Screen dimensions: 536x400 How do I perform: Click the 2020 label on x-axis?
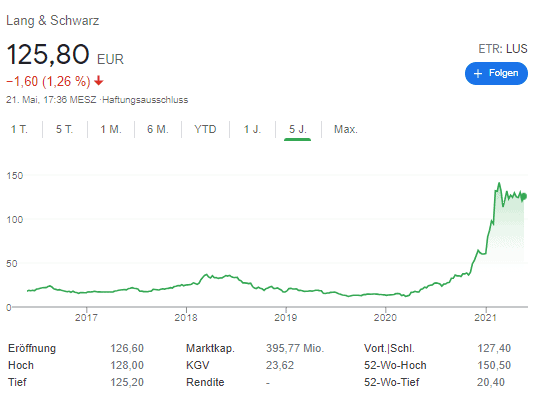coord(385,318)
